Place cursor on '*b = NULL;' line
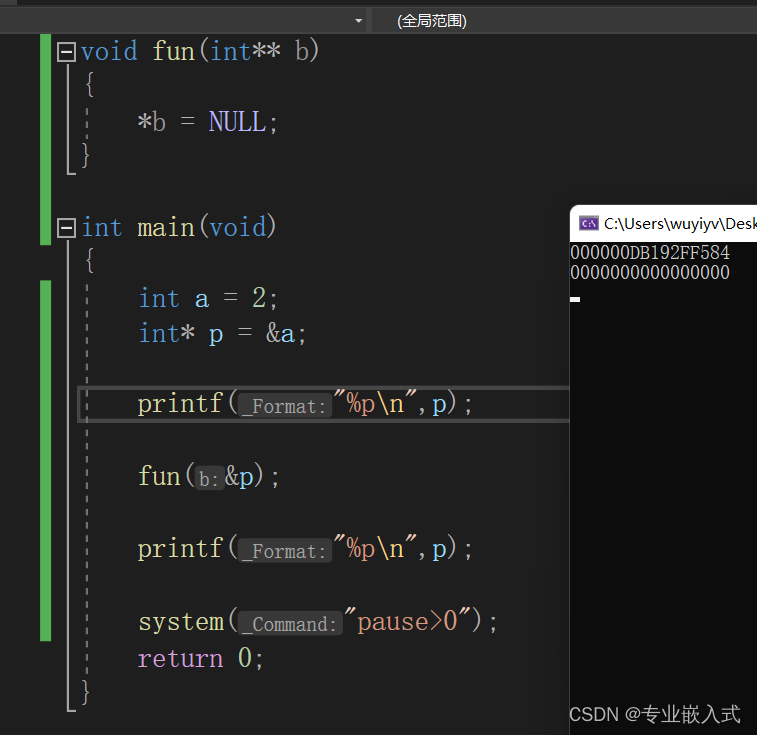The height and width of the screenshot is (735, 757). (x=208, y=122)
